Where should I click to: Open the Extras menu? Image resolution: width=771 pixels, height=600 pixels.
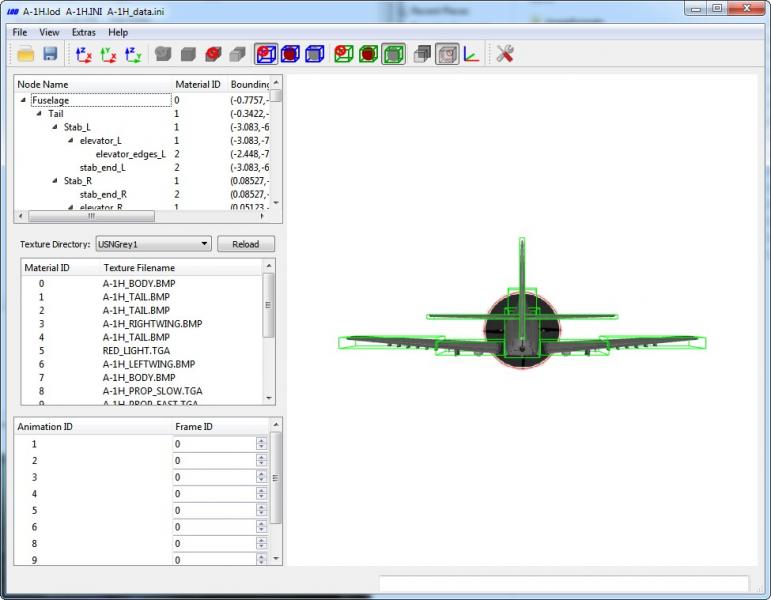coord(84,32)
